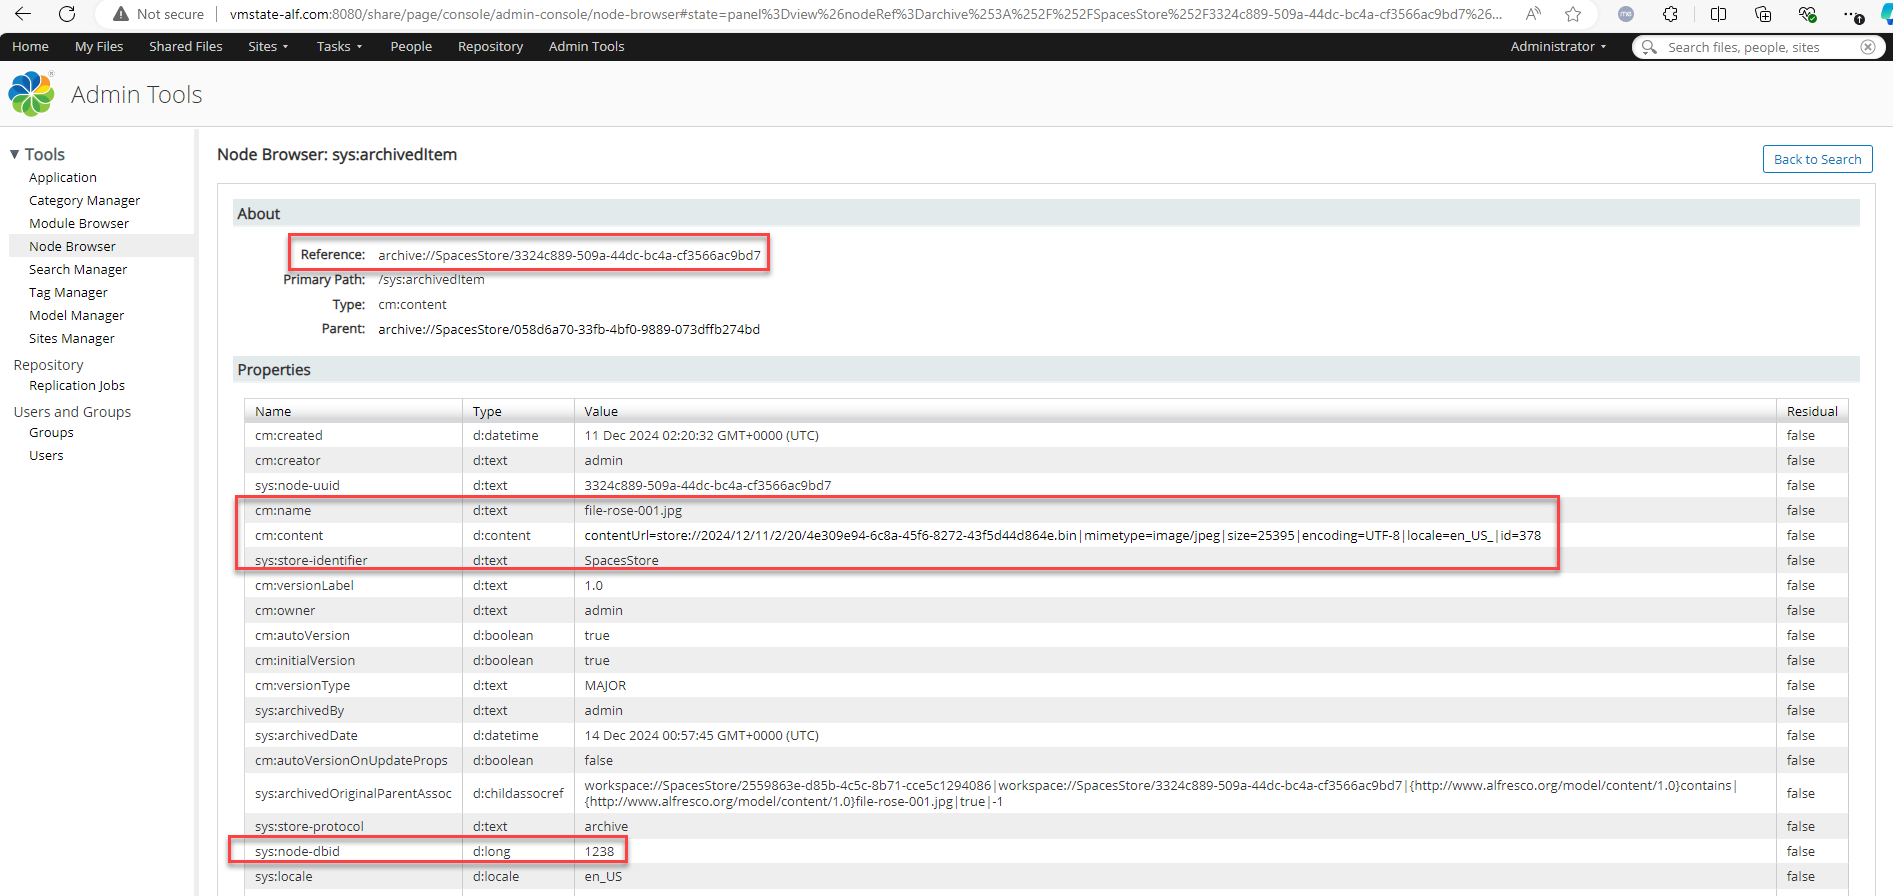Click the MAJOR version type value
Image resolution: width=1893 pixels, height=896 pixels.
605,685
